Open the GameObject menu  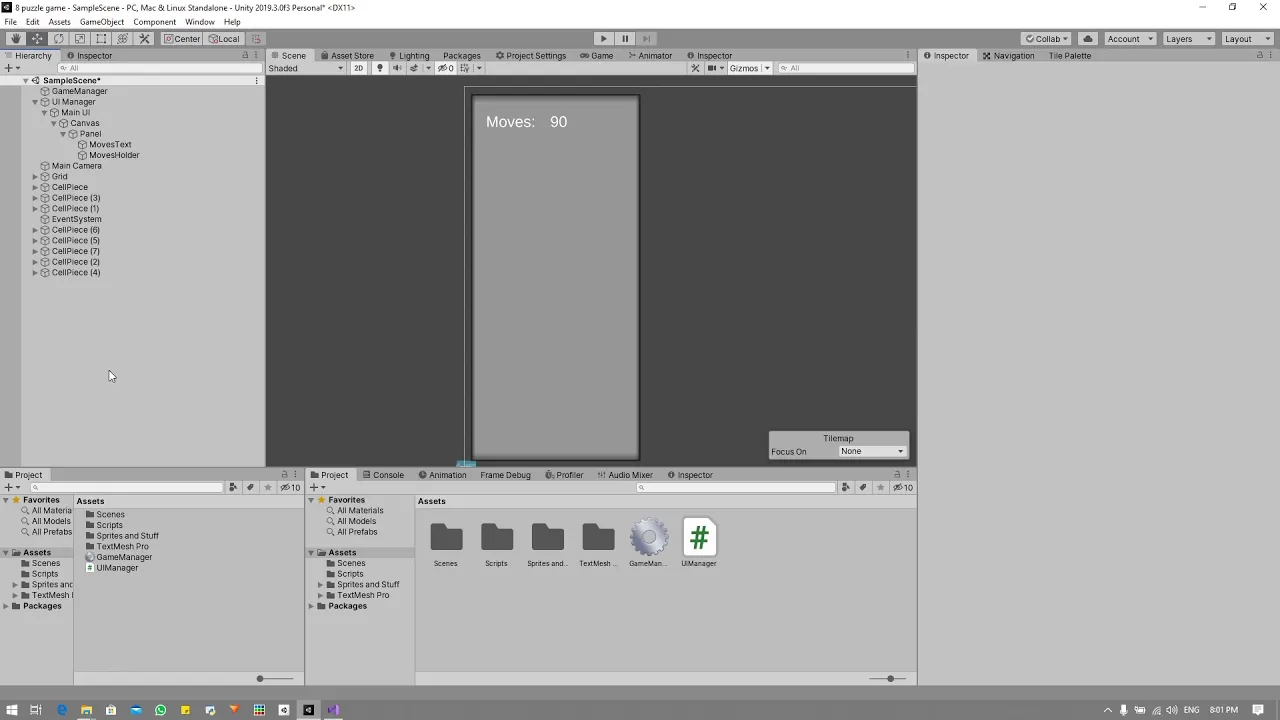pos(102,22)
